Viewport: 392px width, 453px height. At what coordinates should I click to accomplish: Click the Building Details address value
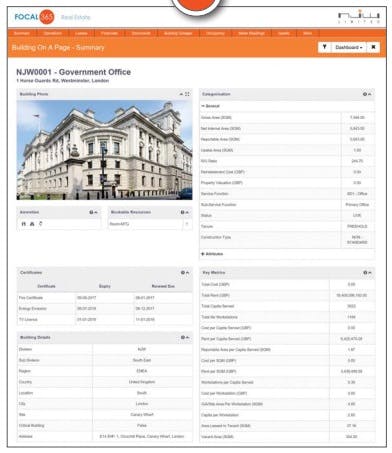142,436
